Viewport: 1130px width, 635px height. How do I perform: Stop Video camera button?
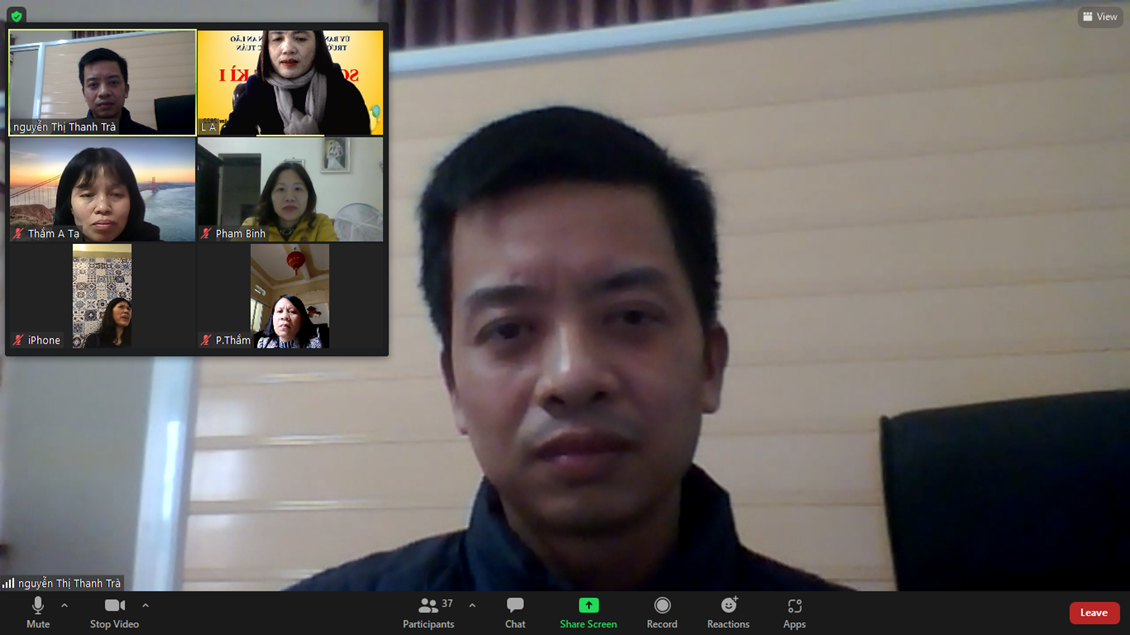click(114, 611)
